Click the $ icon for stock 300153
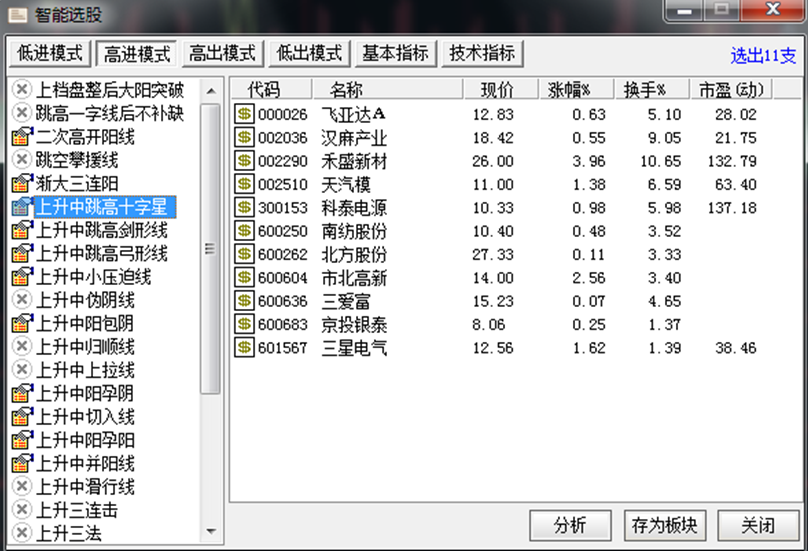This screenshot has width=808, height=551. pyautogui.click(x=244, y=208)
